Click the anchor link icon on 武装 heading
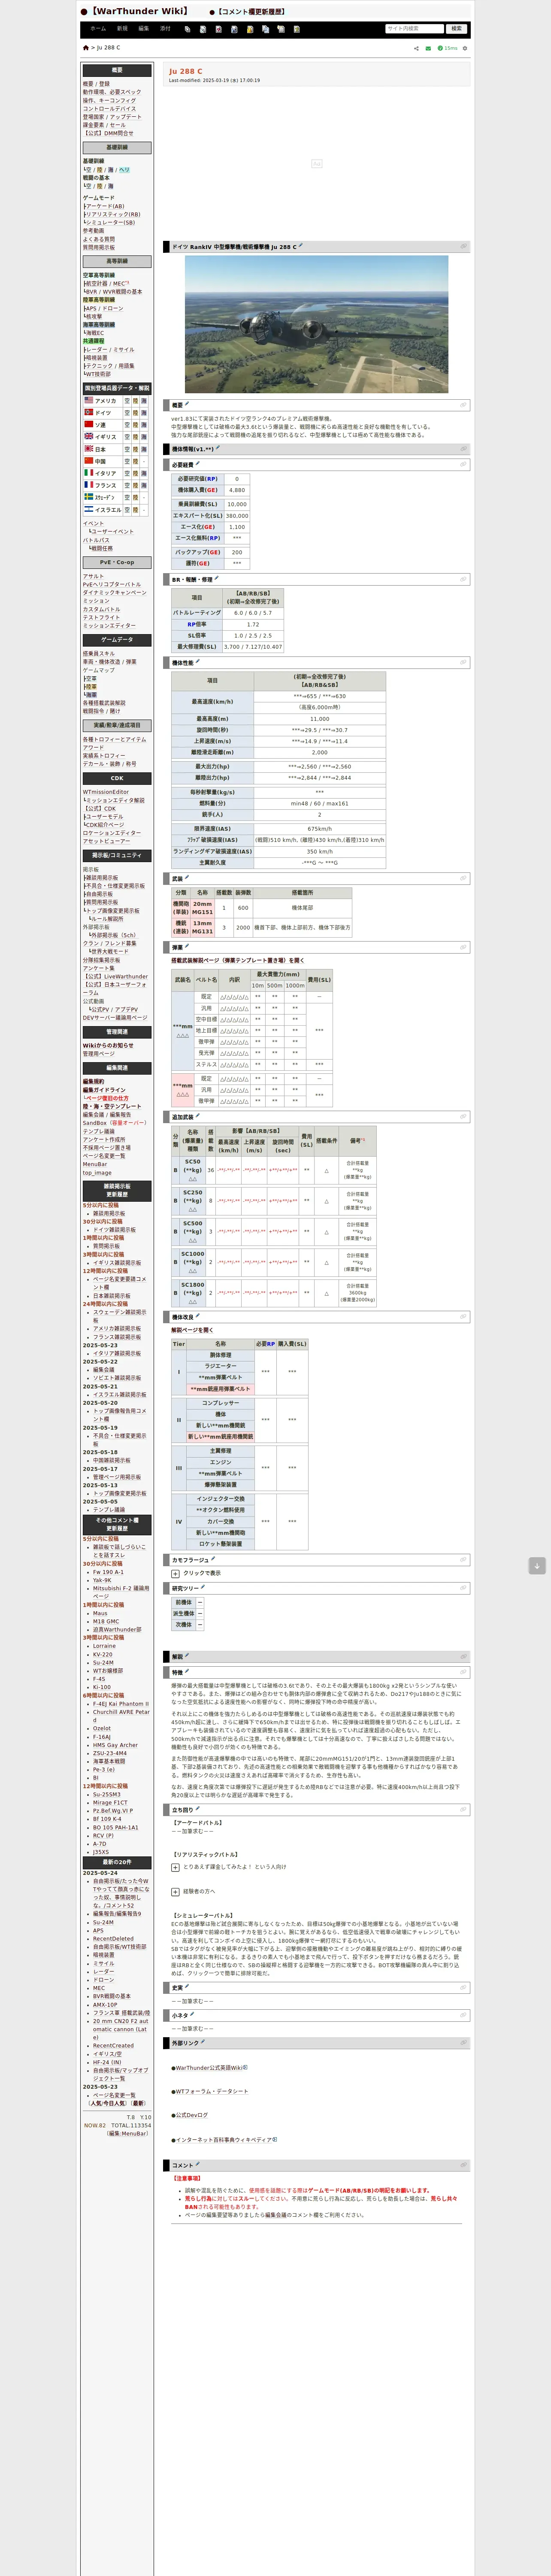The height and width of the screenshot is (2576, 551). coord(463,878)
